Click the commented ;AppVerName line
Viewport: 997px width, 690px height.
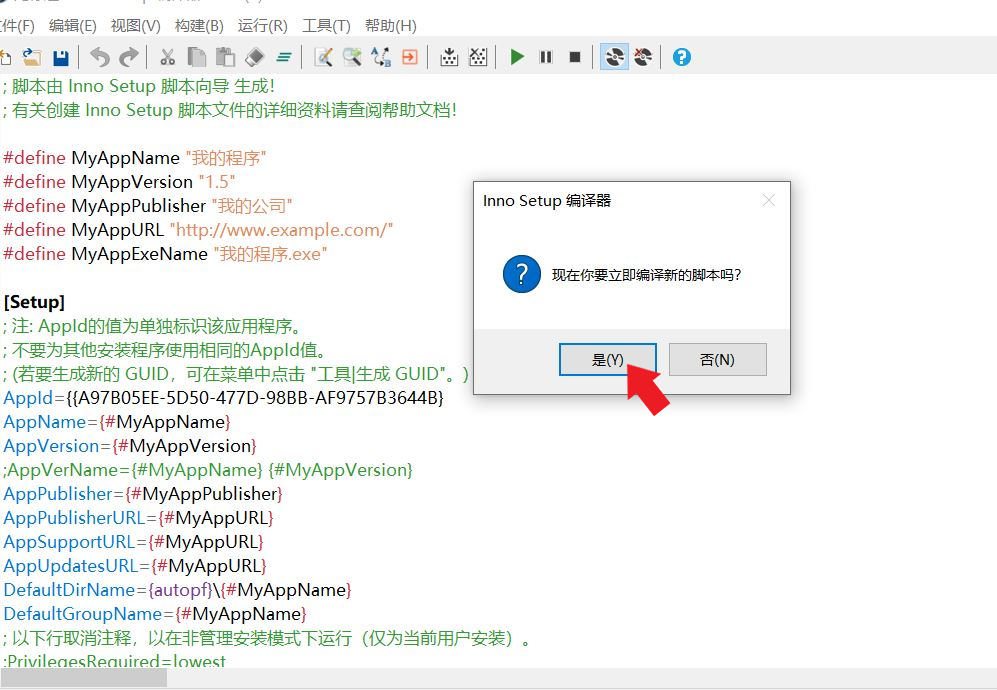(x=208, y=470)
